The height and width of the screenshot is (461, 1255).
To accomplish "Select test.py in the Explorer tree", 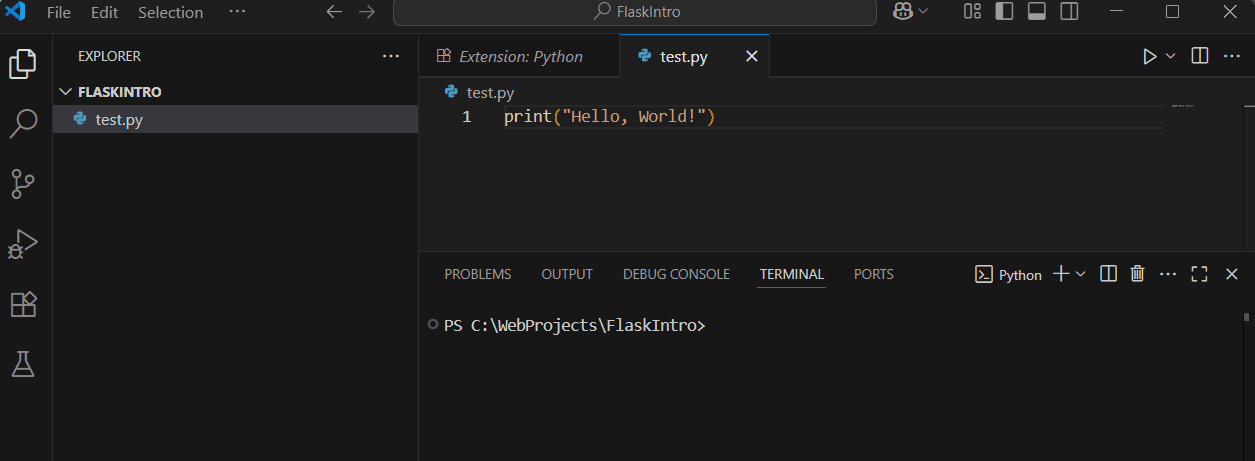I will click(x=119, y=119).
